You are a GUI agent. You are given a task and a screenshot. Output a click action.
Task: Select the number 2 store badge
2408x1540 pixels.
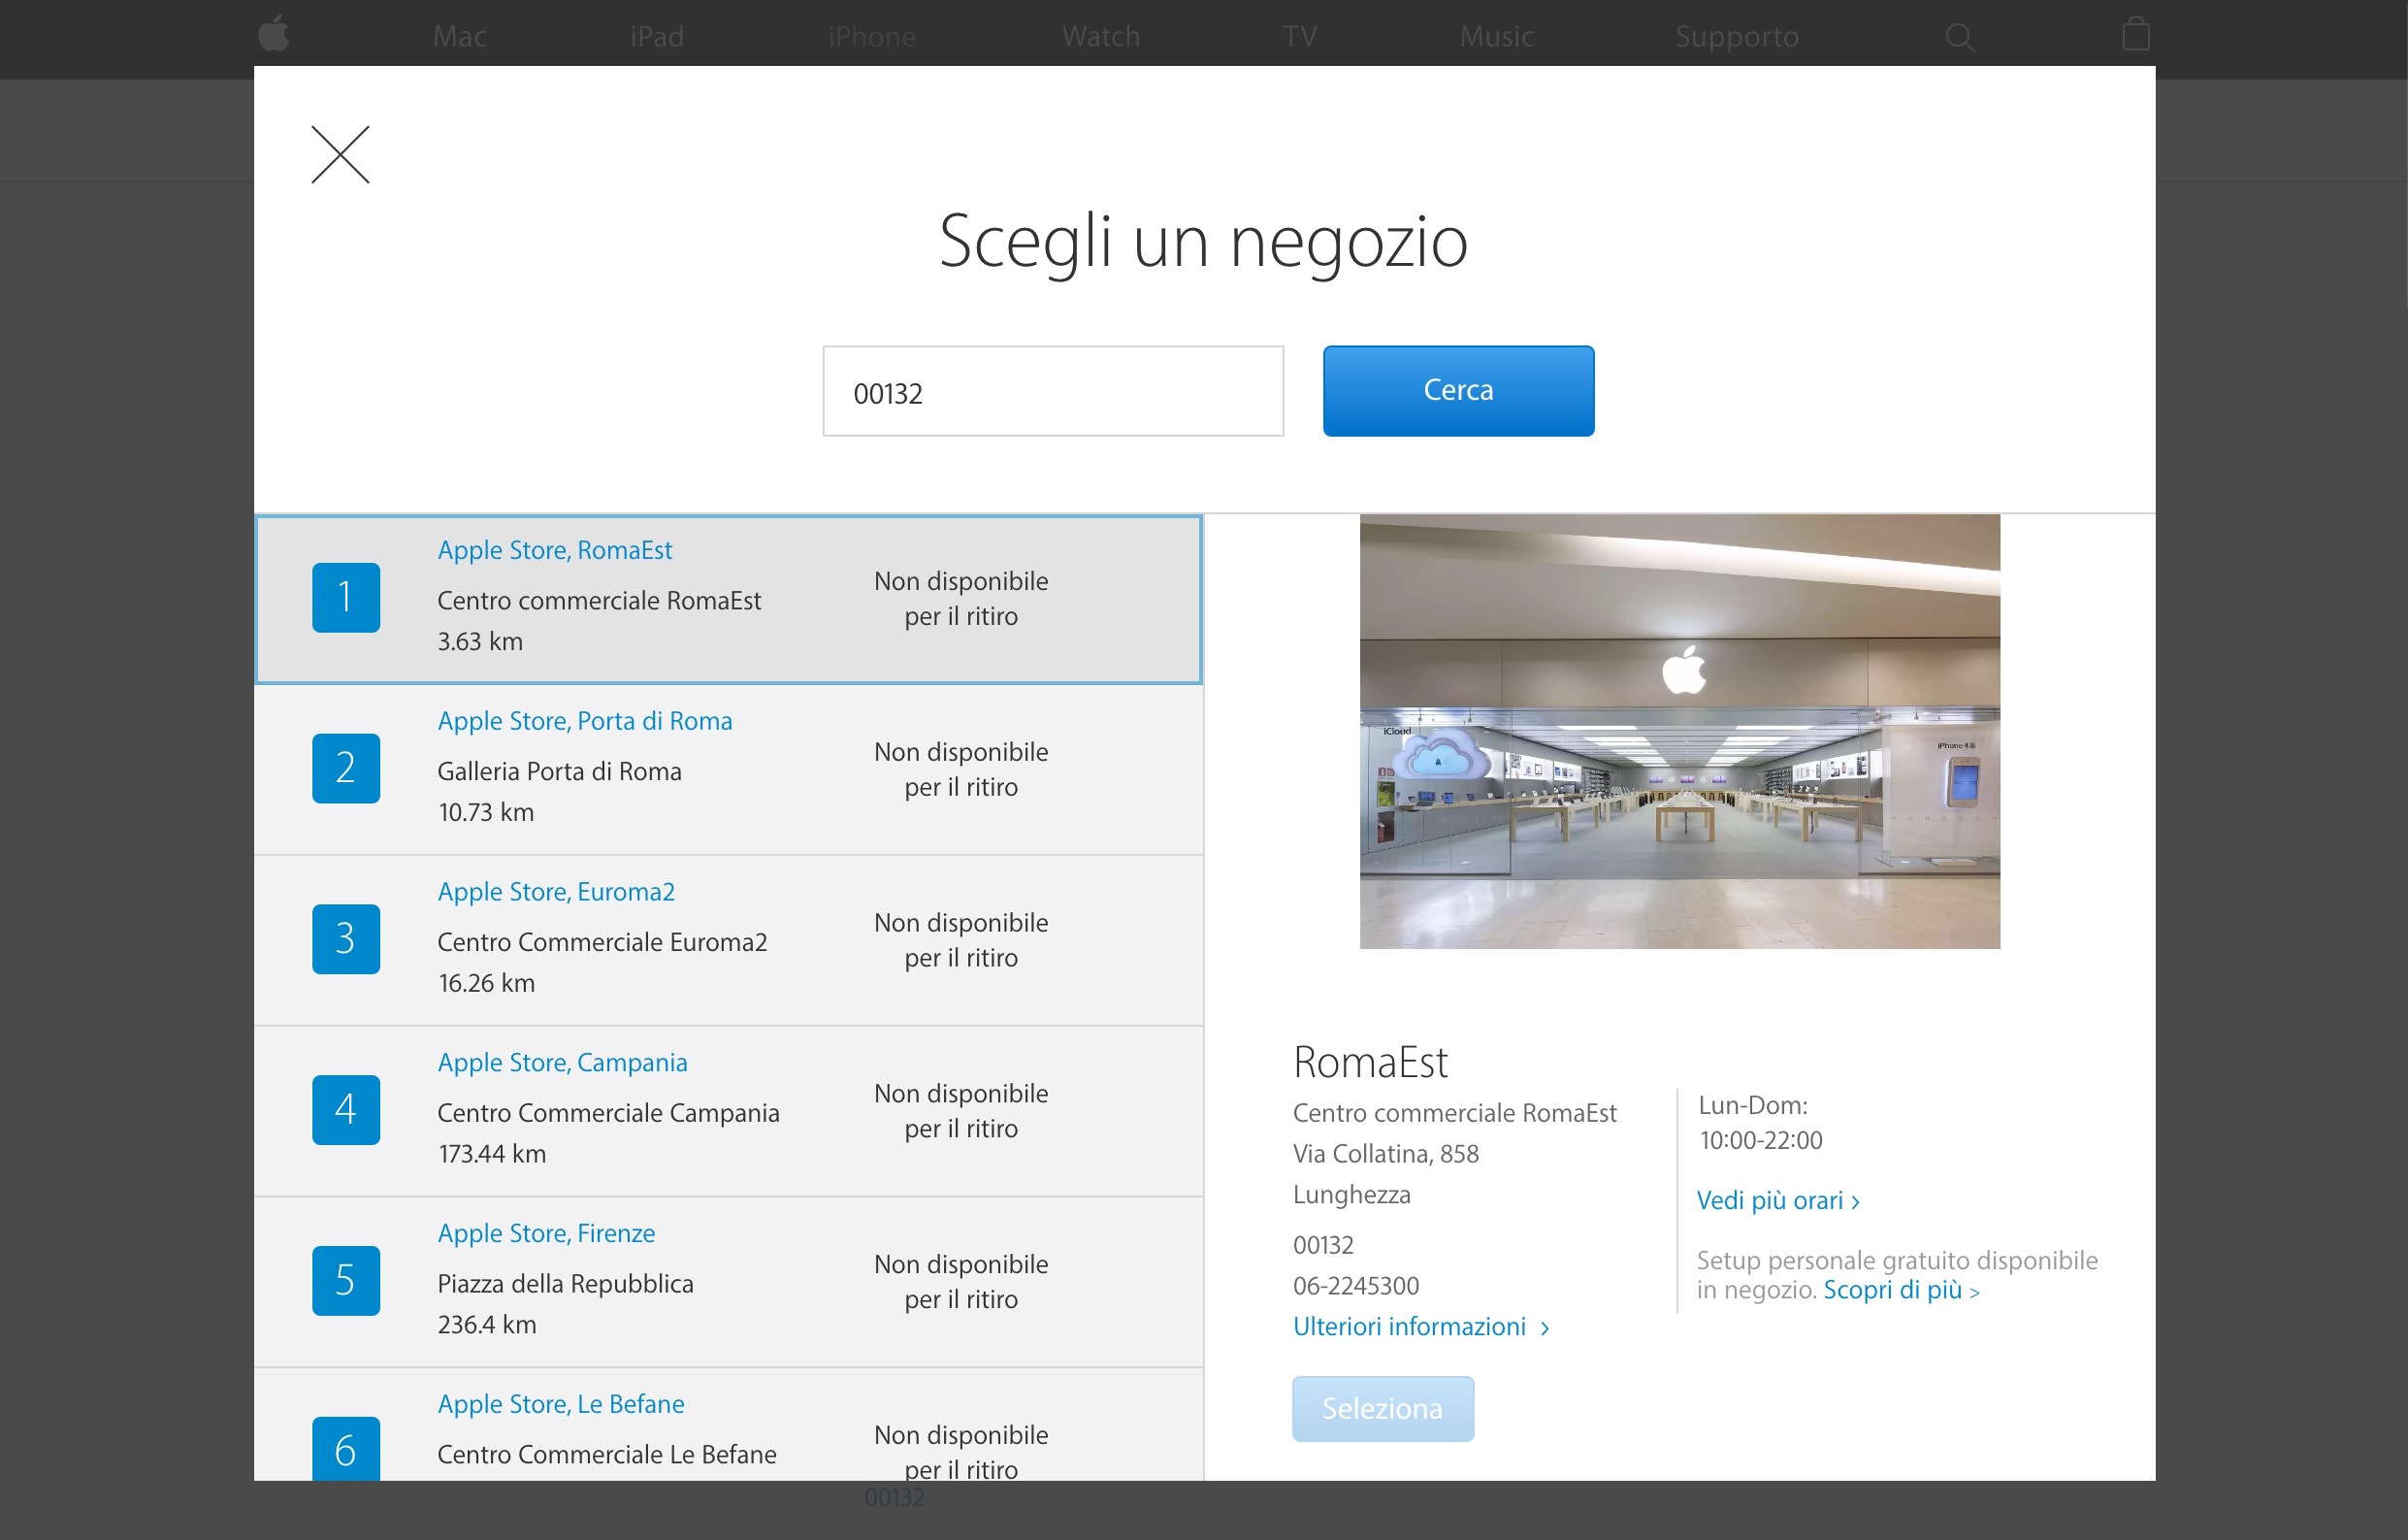tap(345, 768)
